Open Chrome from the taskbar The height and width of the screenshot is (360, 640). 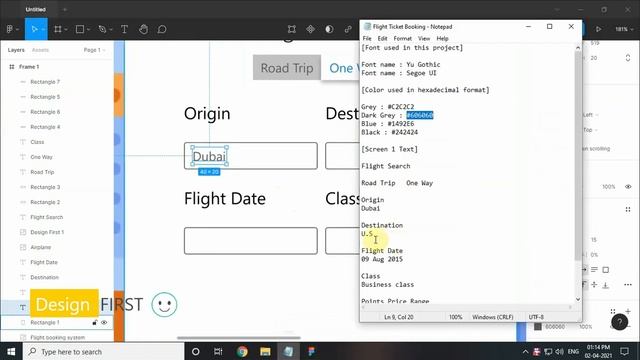[242, 351]
